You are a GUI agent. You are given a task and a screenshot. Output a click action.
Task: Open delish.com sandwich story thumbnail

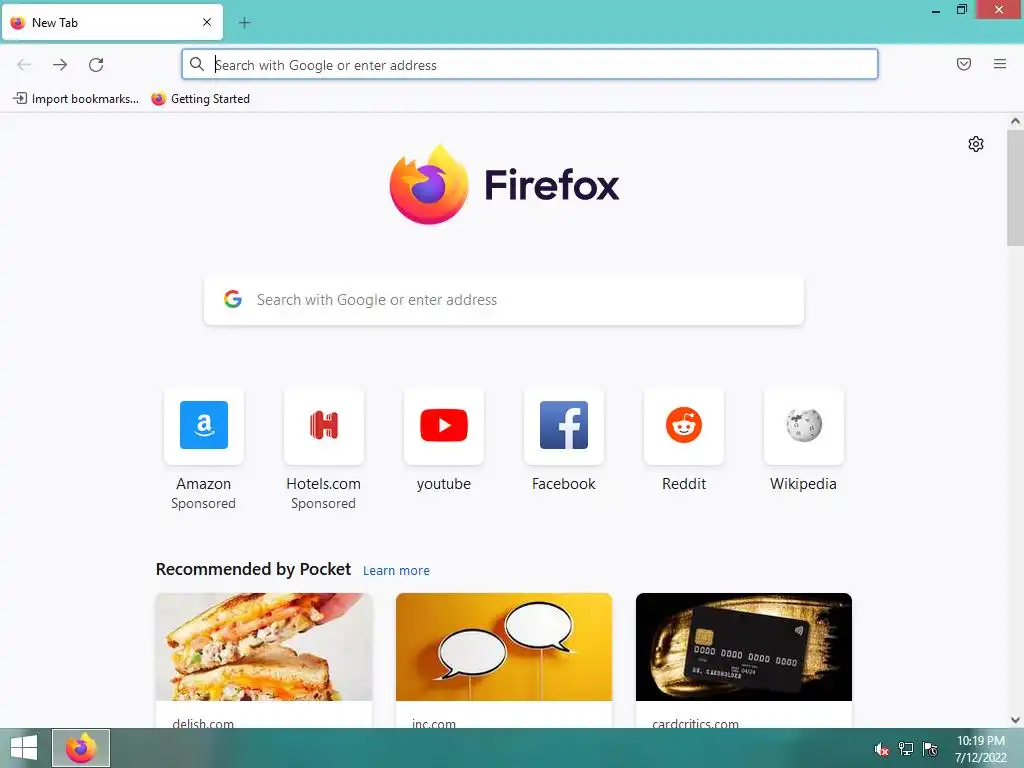click(x=264, y=647)
